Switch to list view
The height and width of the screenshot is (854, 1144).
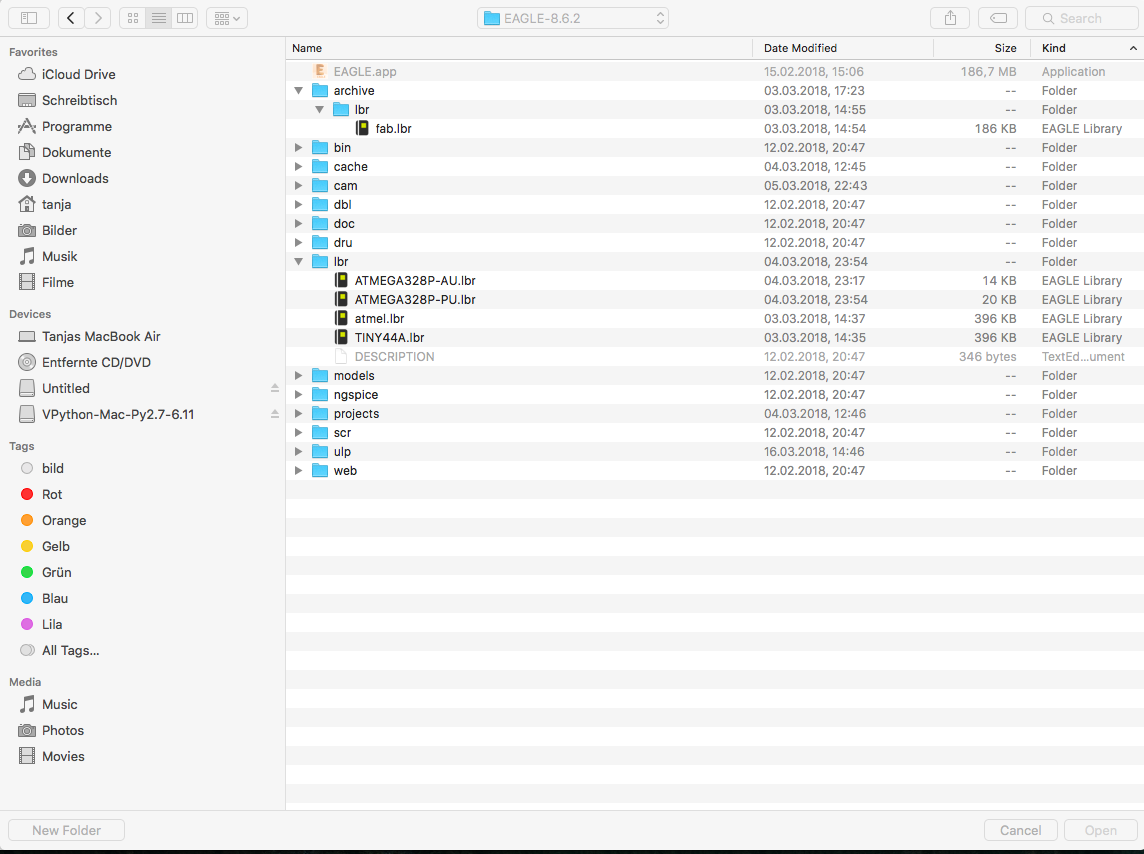pos(158,18)
